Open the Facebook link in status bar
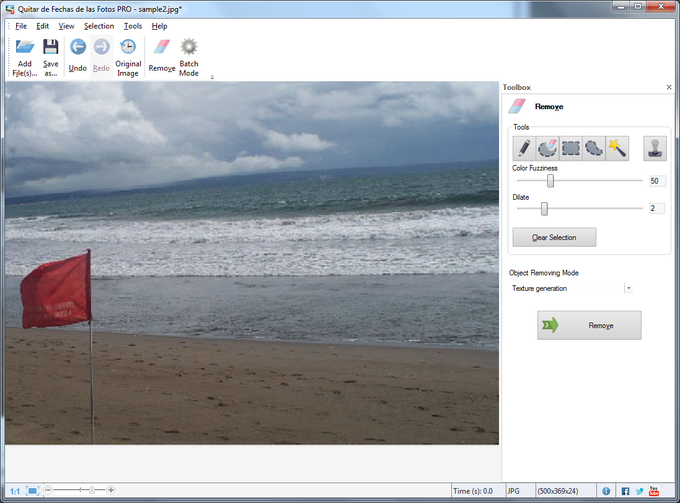The height and width of the screenshot is (503, 680). [625, 491]
